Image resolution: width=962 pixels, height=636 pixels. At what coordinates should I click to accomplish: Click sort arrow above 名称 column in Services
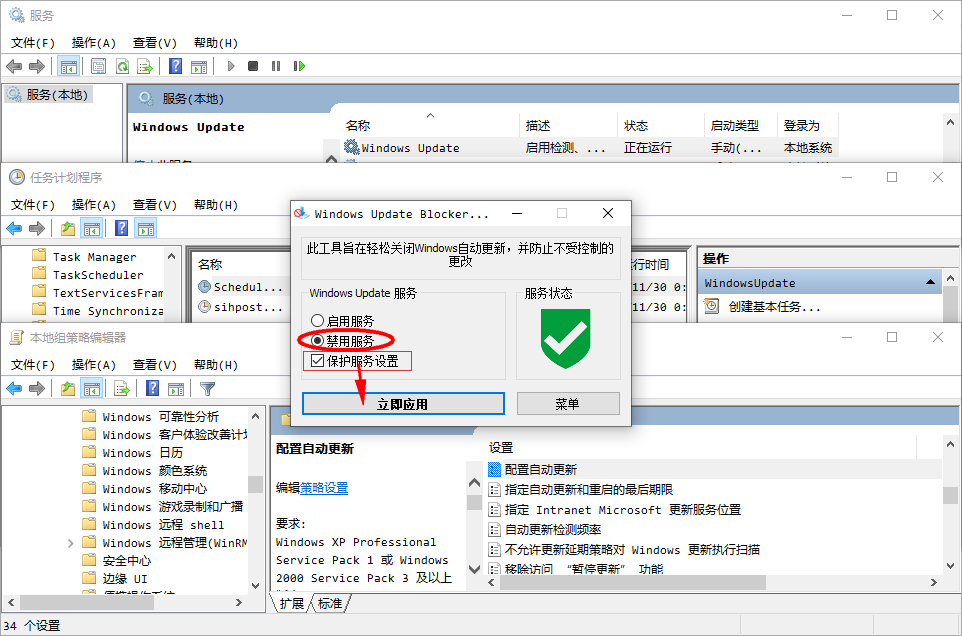[431, 115]
